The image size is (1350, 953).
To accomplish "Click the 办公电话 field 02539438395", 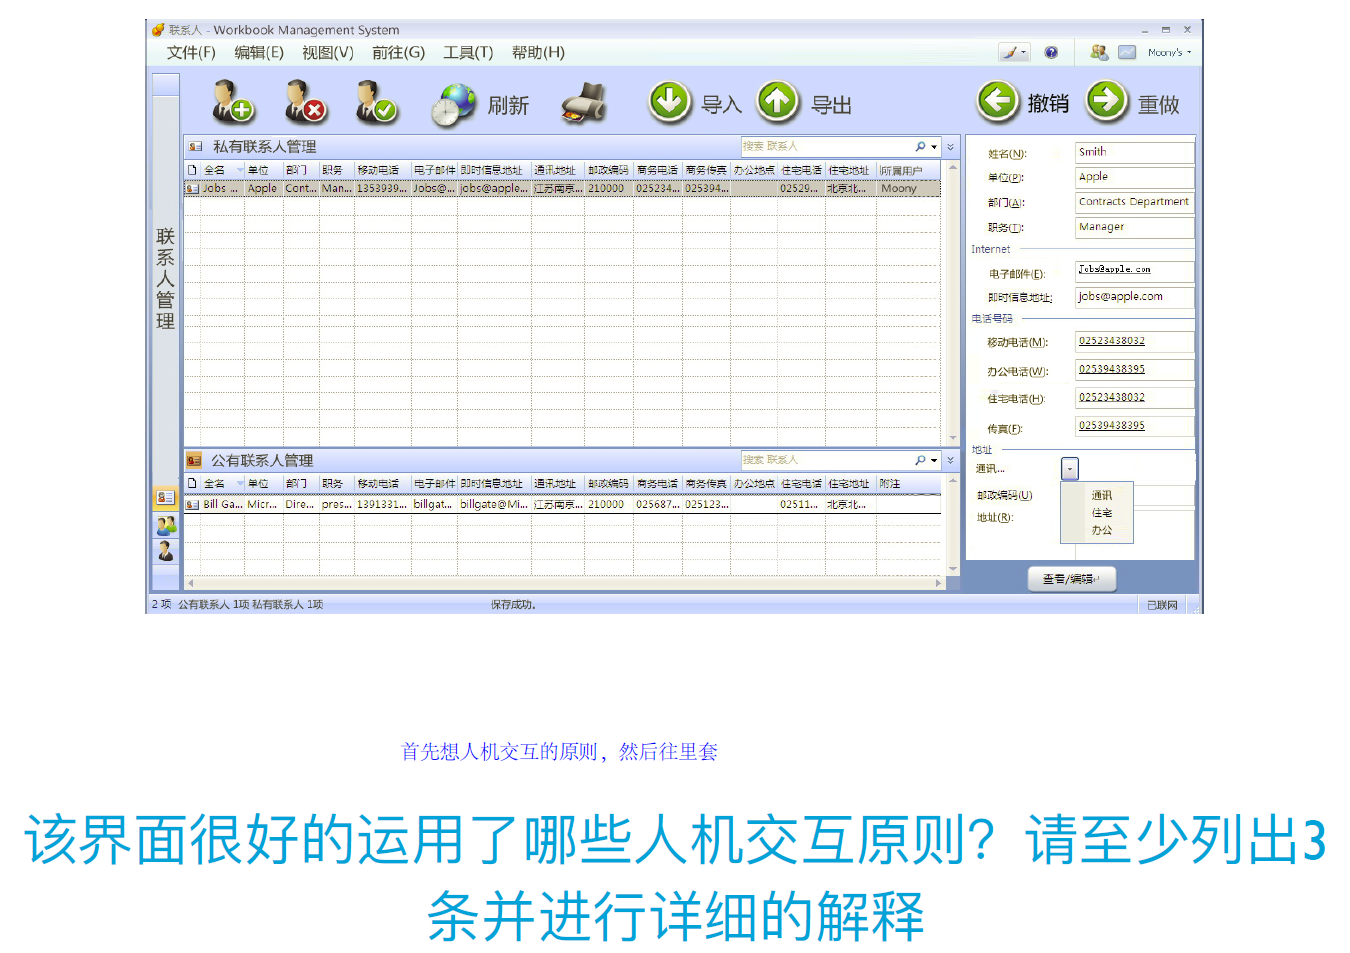I will [1134, 370].
